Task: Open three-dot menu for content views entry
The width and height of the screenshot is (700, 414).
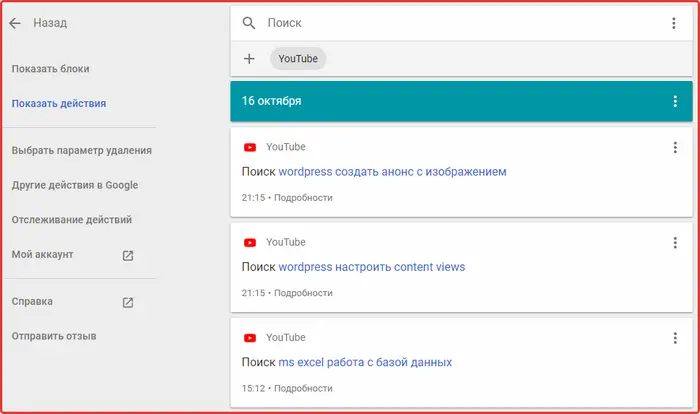Action: tap(675, 243)
